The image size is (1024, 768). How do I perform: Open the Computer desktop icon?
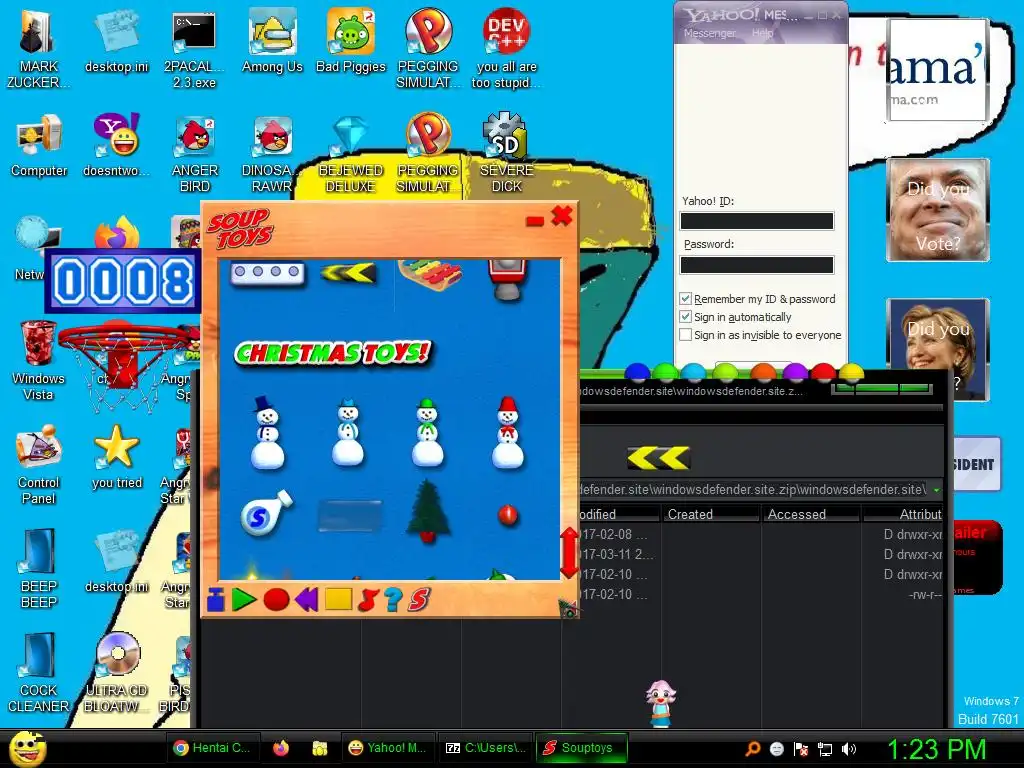(x=39, y=146)
